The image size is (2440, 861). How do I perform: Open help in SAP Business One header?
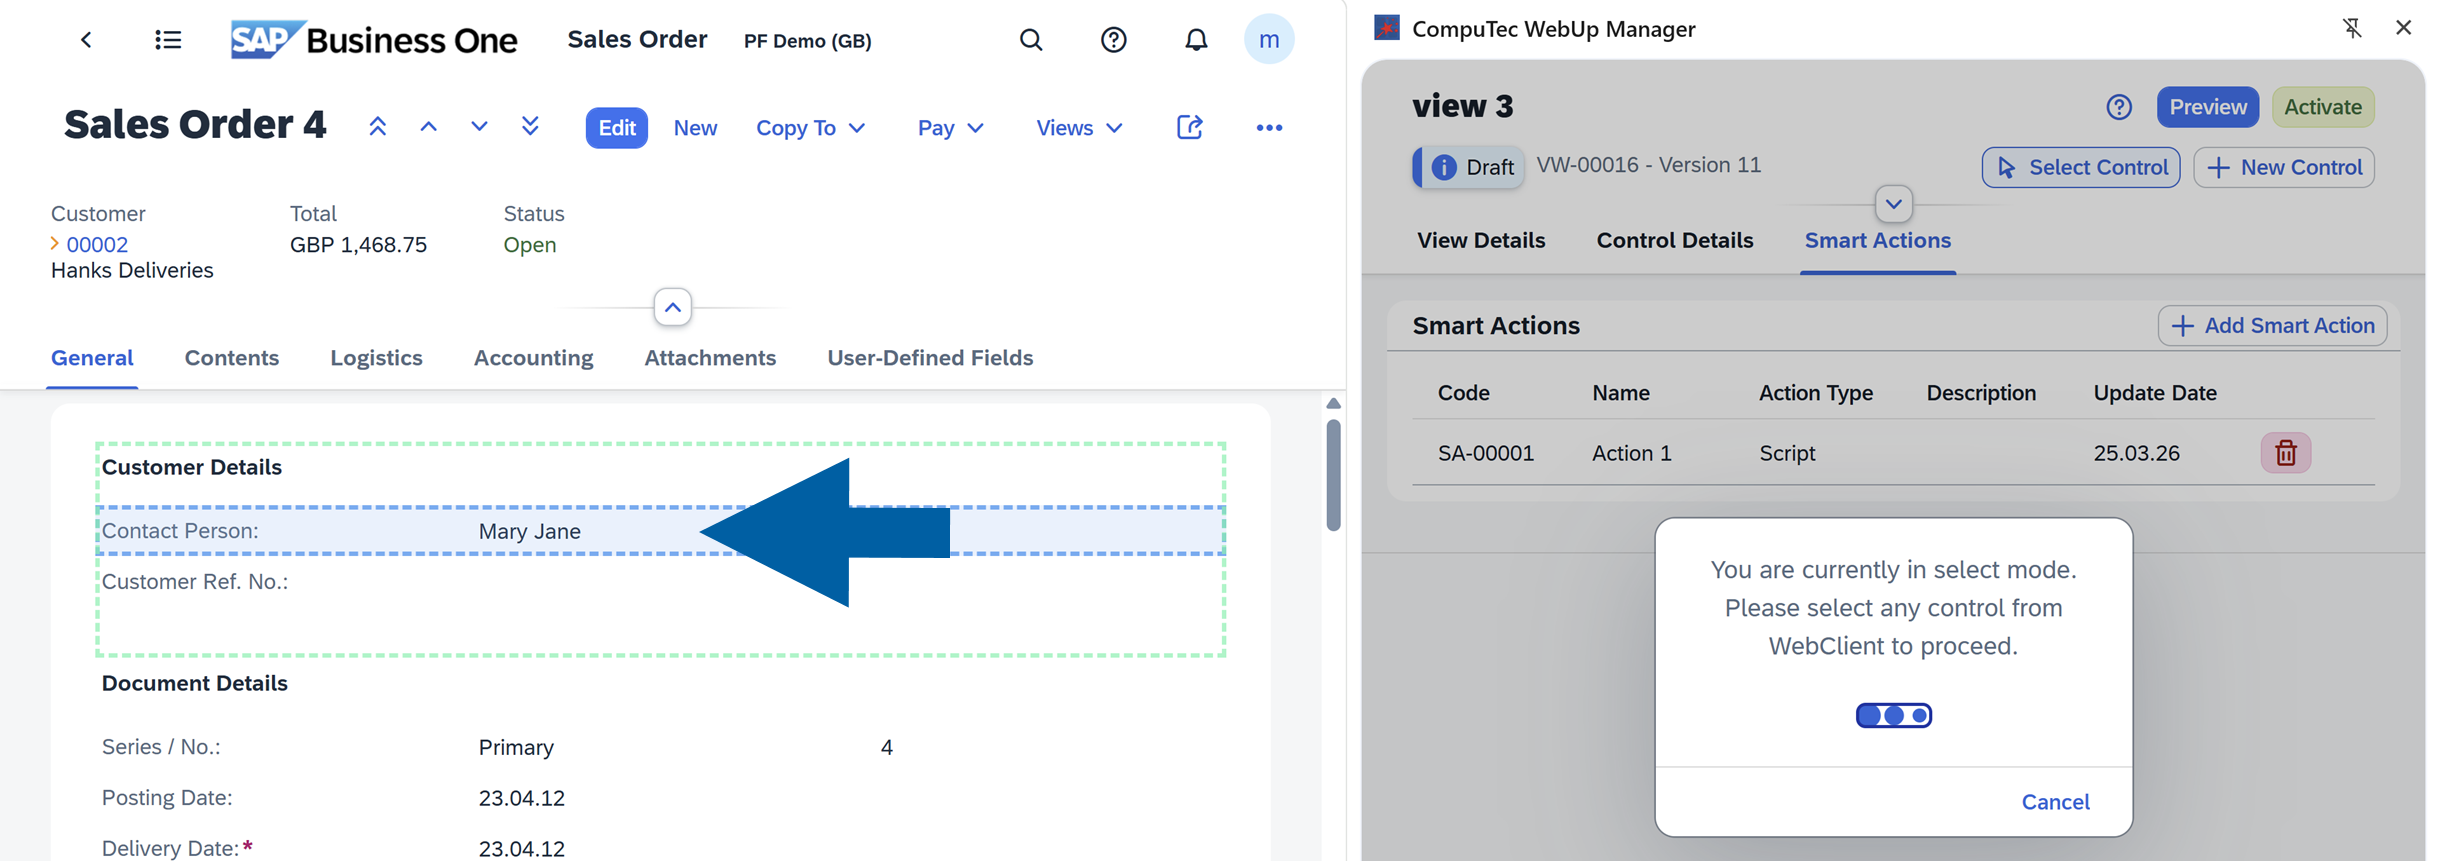click(x=1113, y=40)
